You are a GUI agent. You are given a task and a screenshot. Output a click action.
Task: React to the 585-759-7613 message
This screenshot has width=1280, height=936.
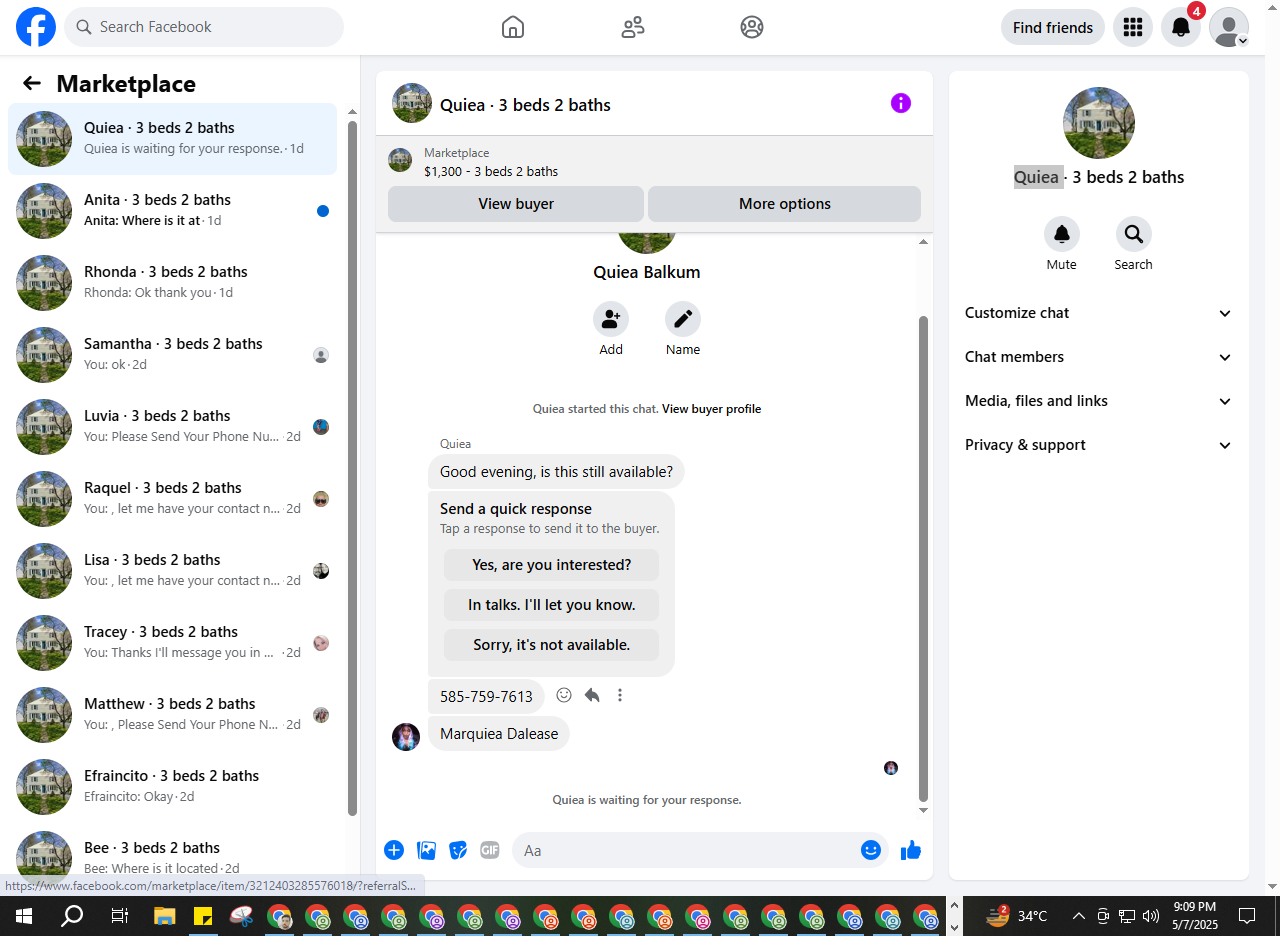click(x=564, y=695)
